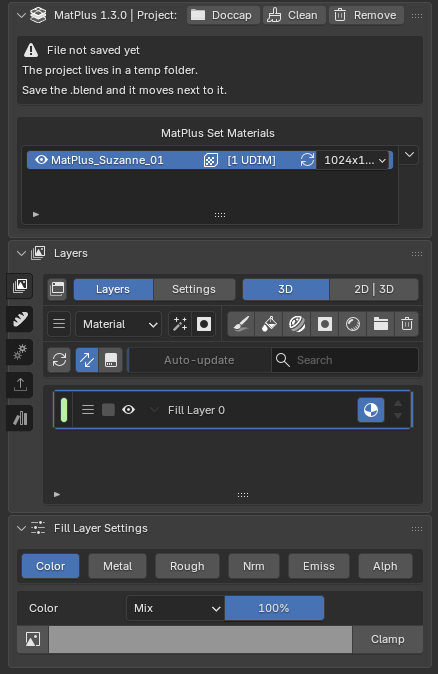Screen dimensions: 438x674
Task: Open the Doccap project folder
Action: click(x=223, y=15)
